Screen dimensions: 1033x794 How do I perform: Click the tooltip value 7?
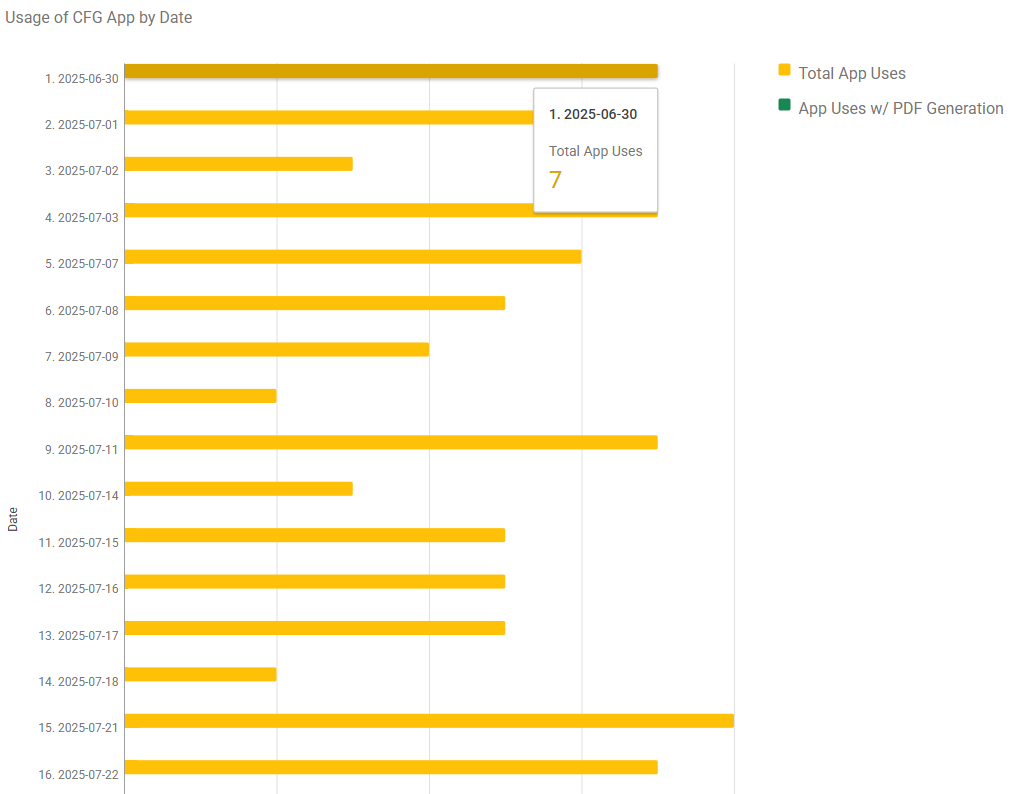coord(555,181)
